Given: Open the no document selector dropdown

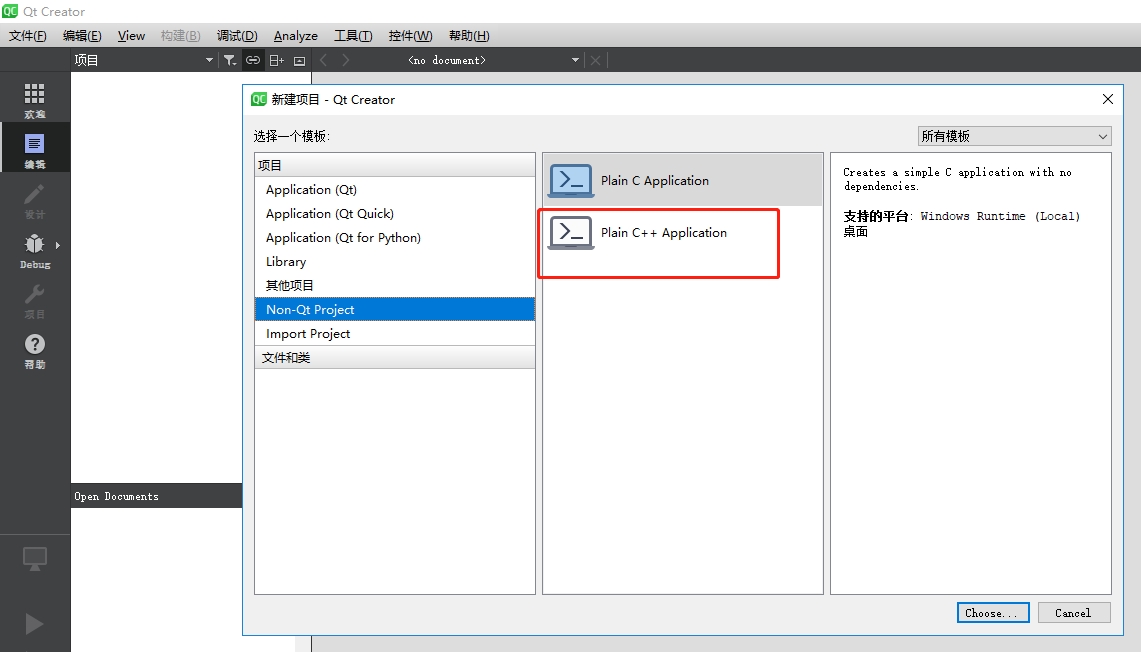Looking at the screenshot, I should [x=493, y=60].
